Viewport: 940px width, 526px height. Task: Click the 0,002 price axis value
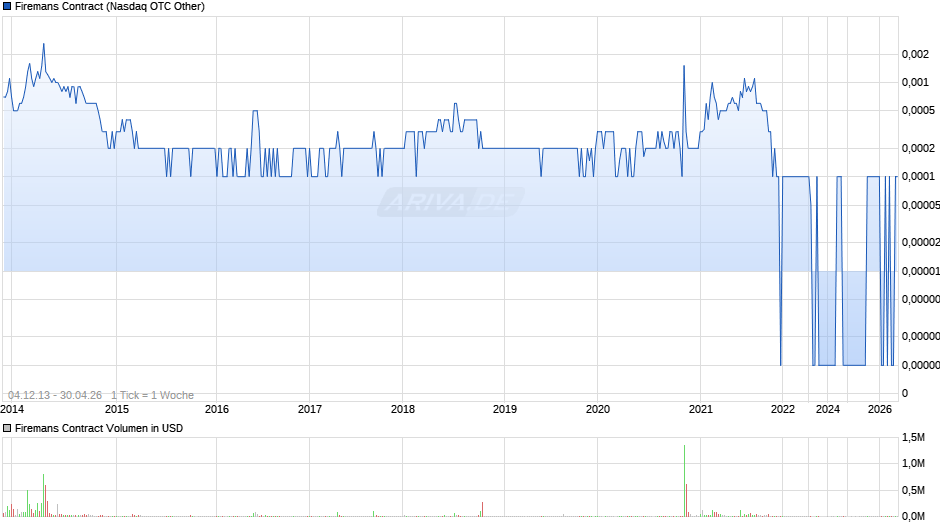(x=915, y=55)
